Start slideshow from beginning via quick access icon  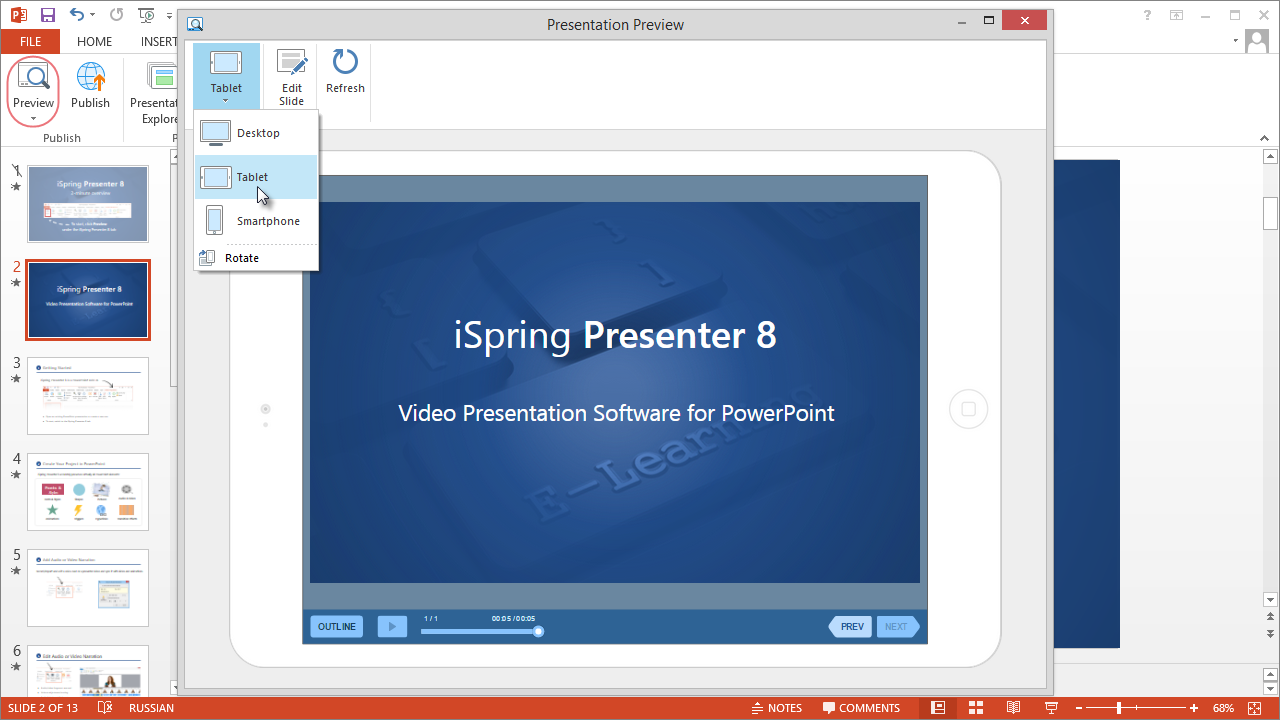(146, 15)
